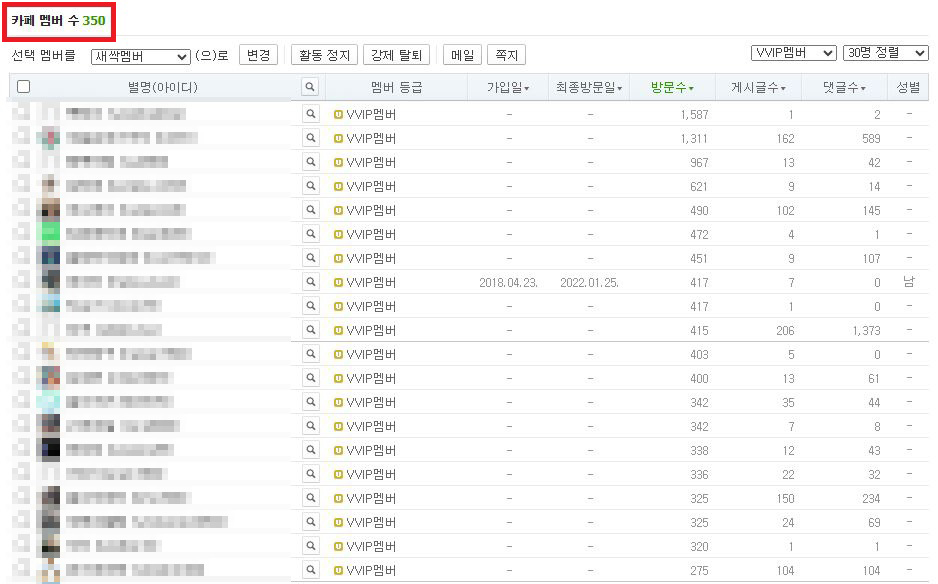
Task: Click VVIP grade badge icon in 621 visits row
Action: (x=338, y=187)
